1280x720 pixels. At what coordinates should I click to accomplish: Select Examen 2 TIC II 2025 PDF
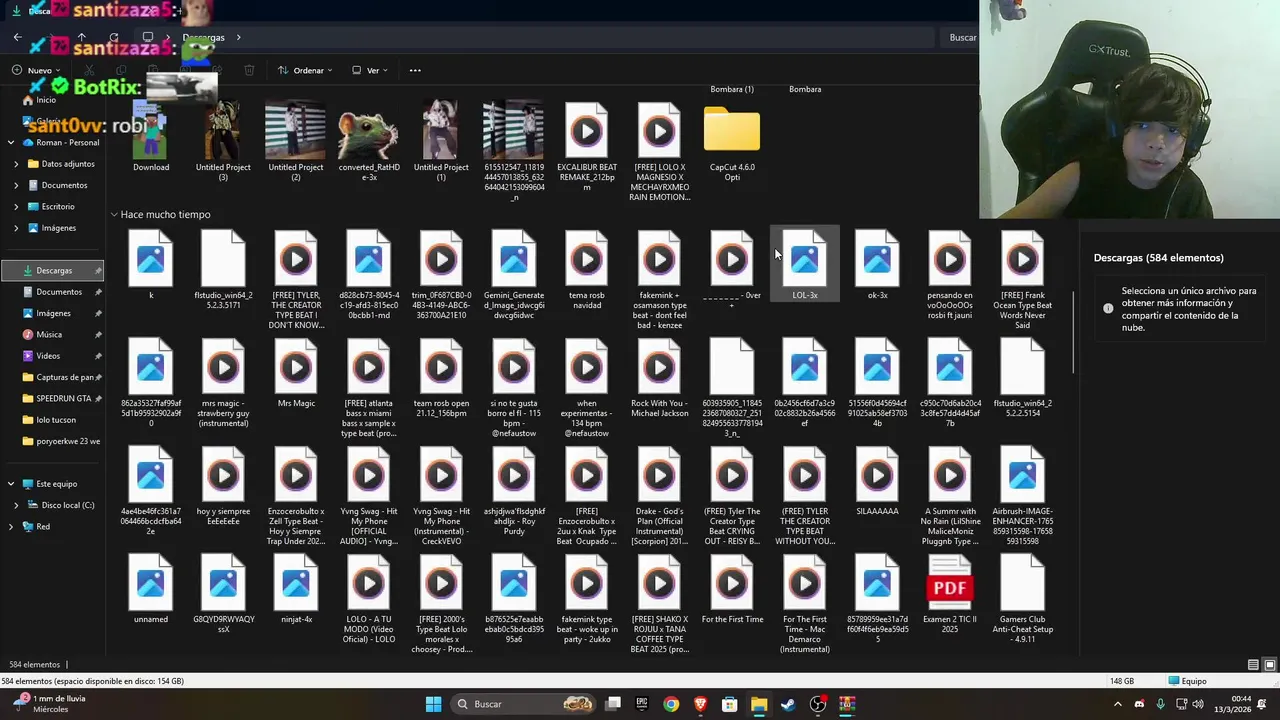[x=950, y=594]
